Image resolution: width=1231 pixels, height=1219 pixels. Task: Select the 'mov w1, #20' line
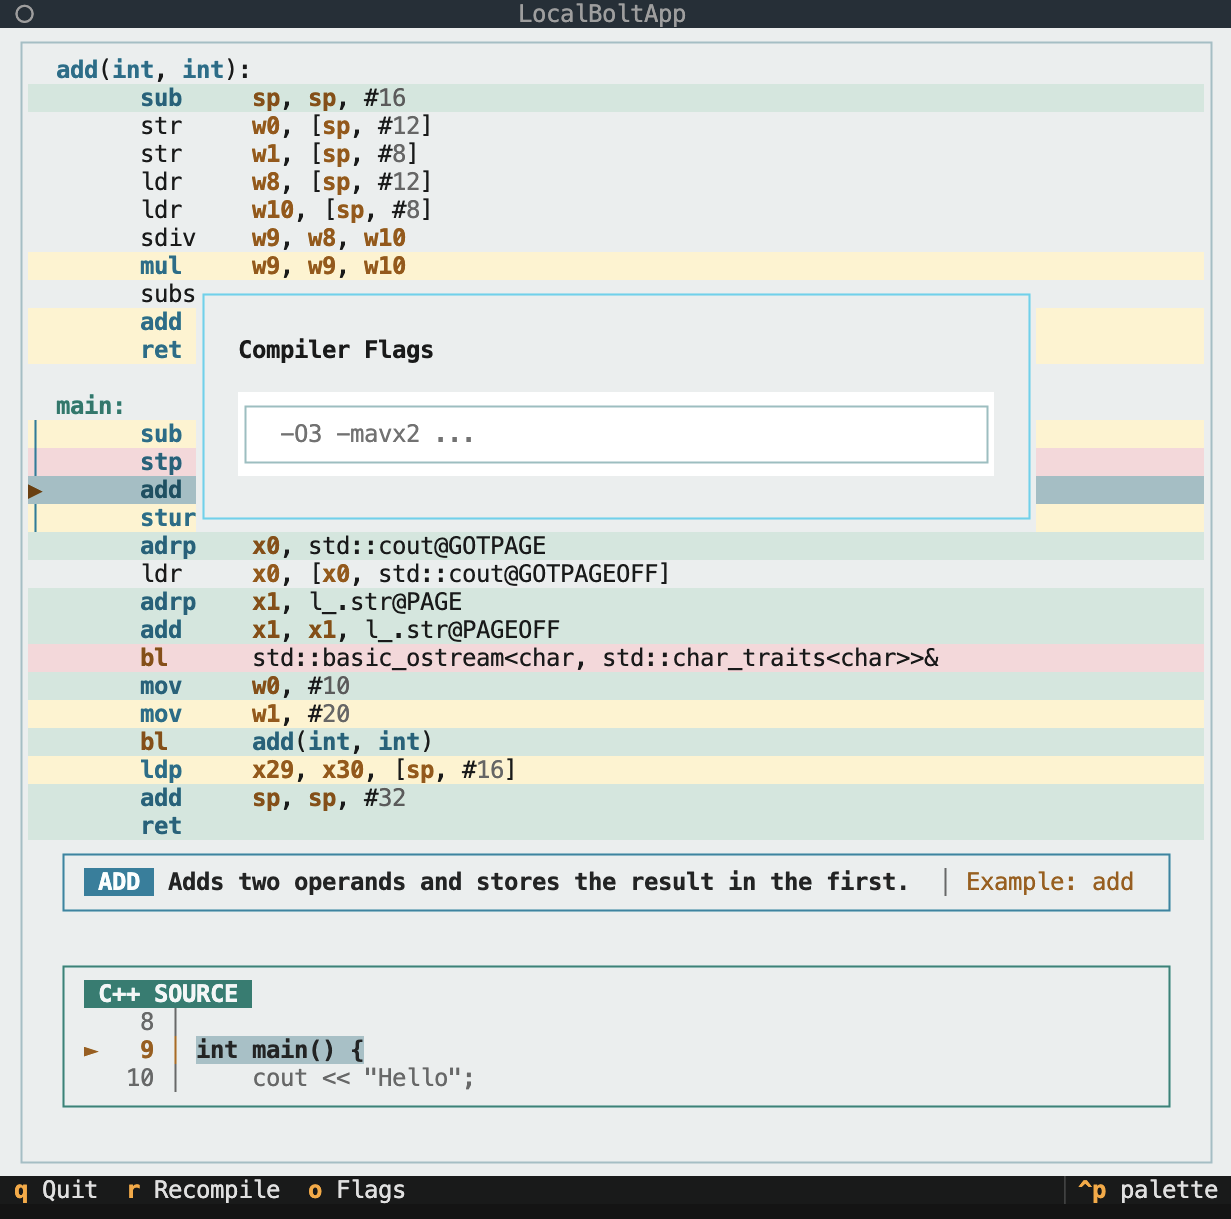(616, 714)
